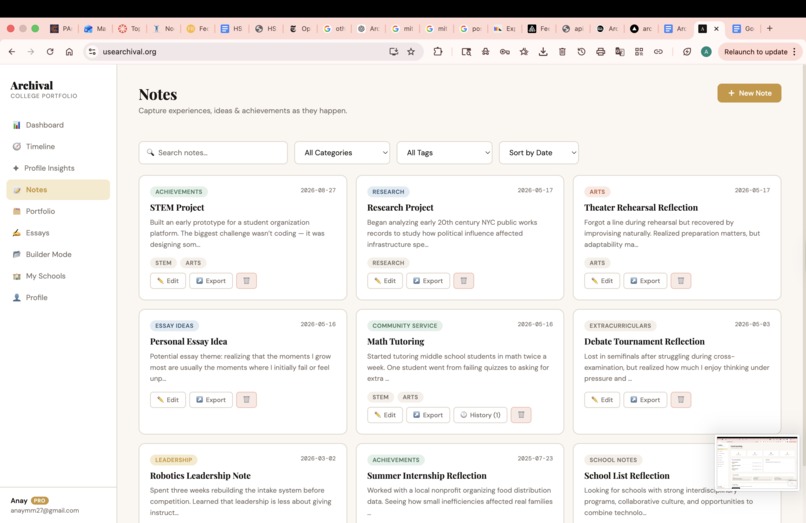806x523 pixels.
Task: Open Summer Internship Reflection title
Action: 427,476
